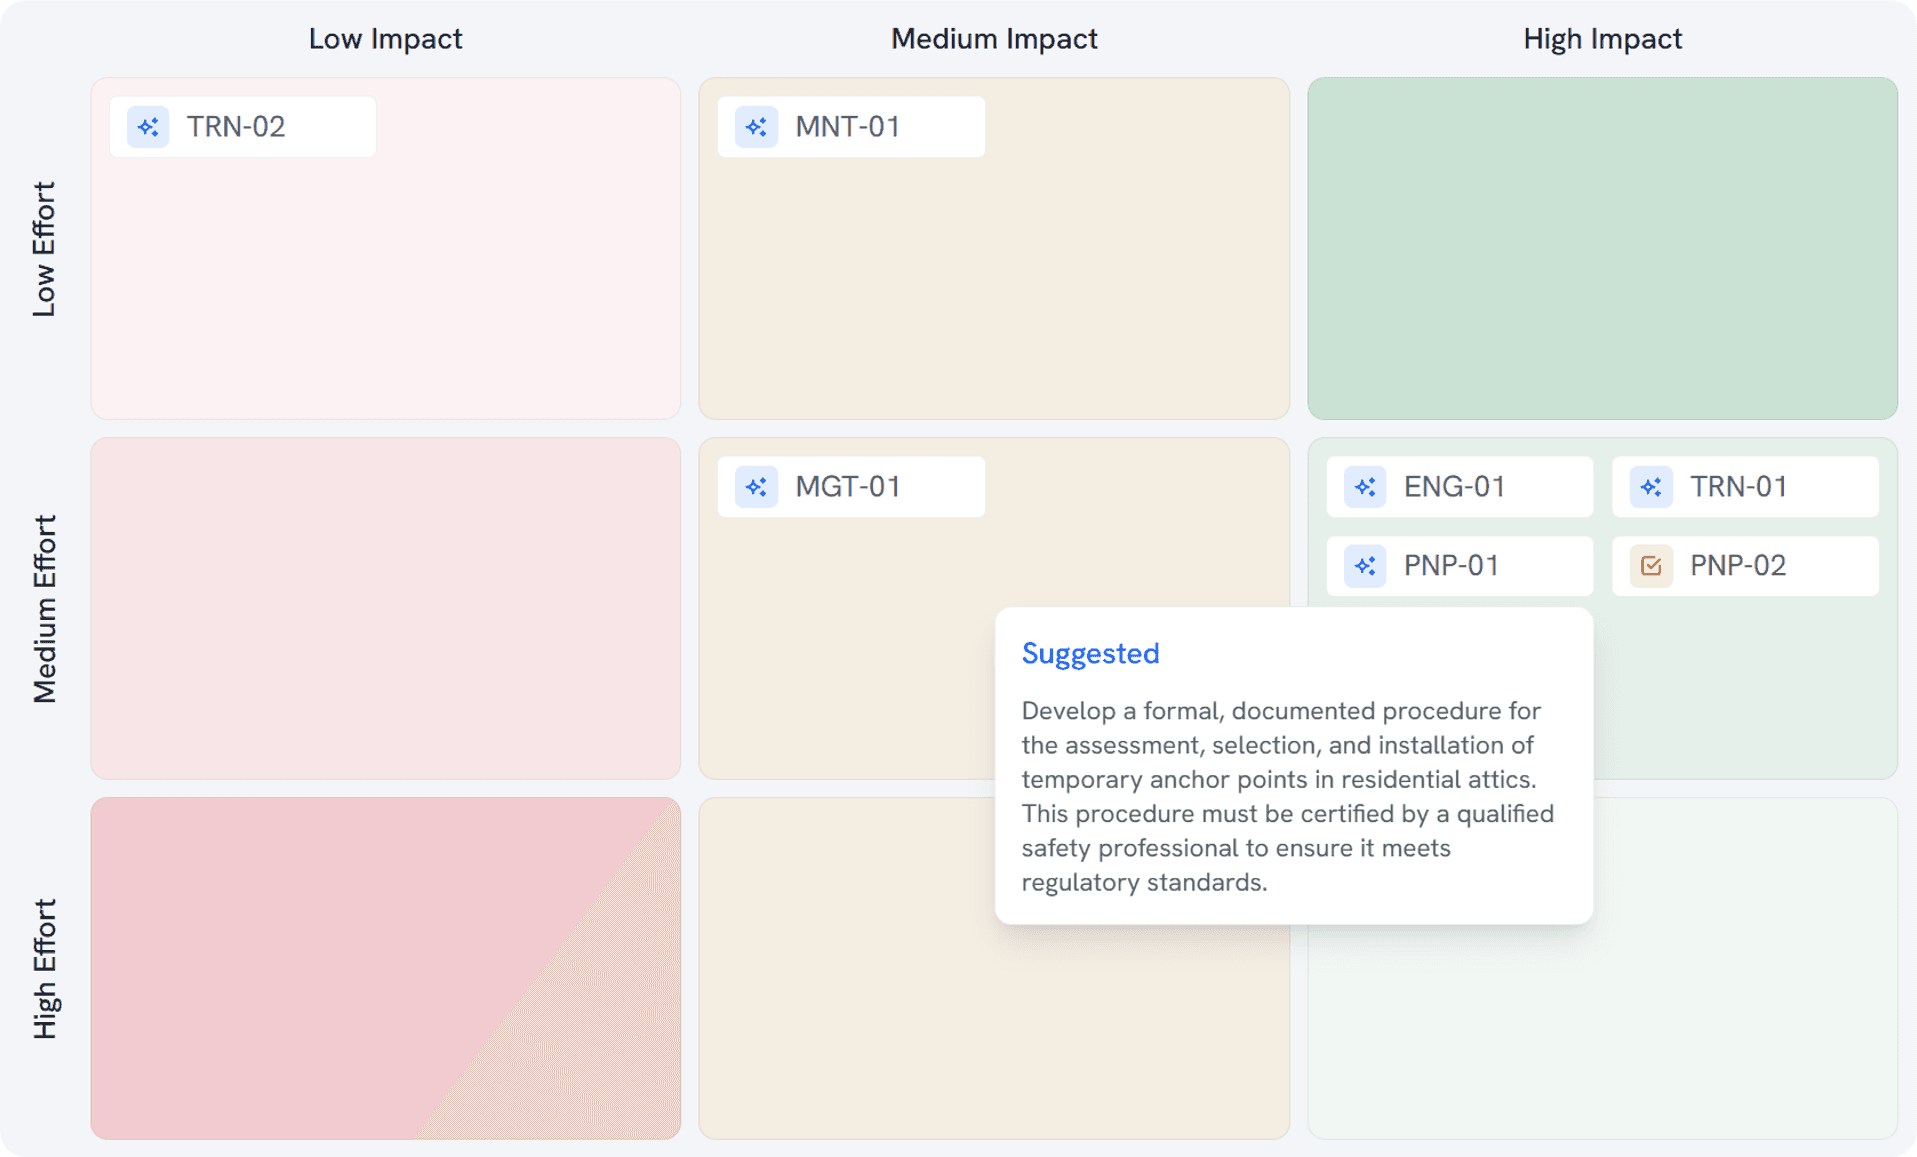Open the PNP-02 card label
Viewport: 1917px width, 1157px height.
pos(1738,566)
